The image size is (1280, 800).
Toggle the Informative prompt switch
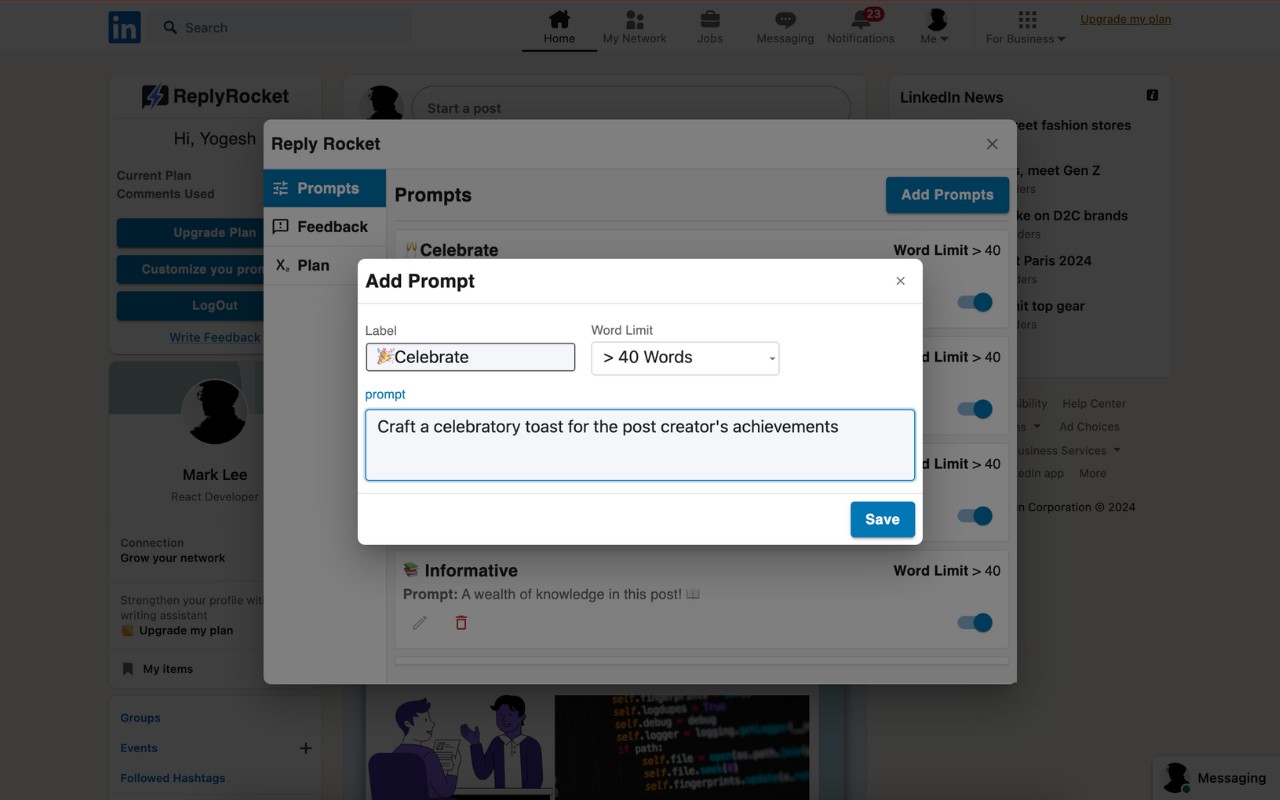pyautogui.click(x=975, y=622)
